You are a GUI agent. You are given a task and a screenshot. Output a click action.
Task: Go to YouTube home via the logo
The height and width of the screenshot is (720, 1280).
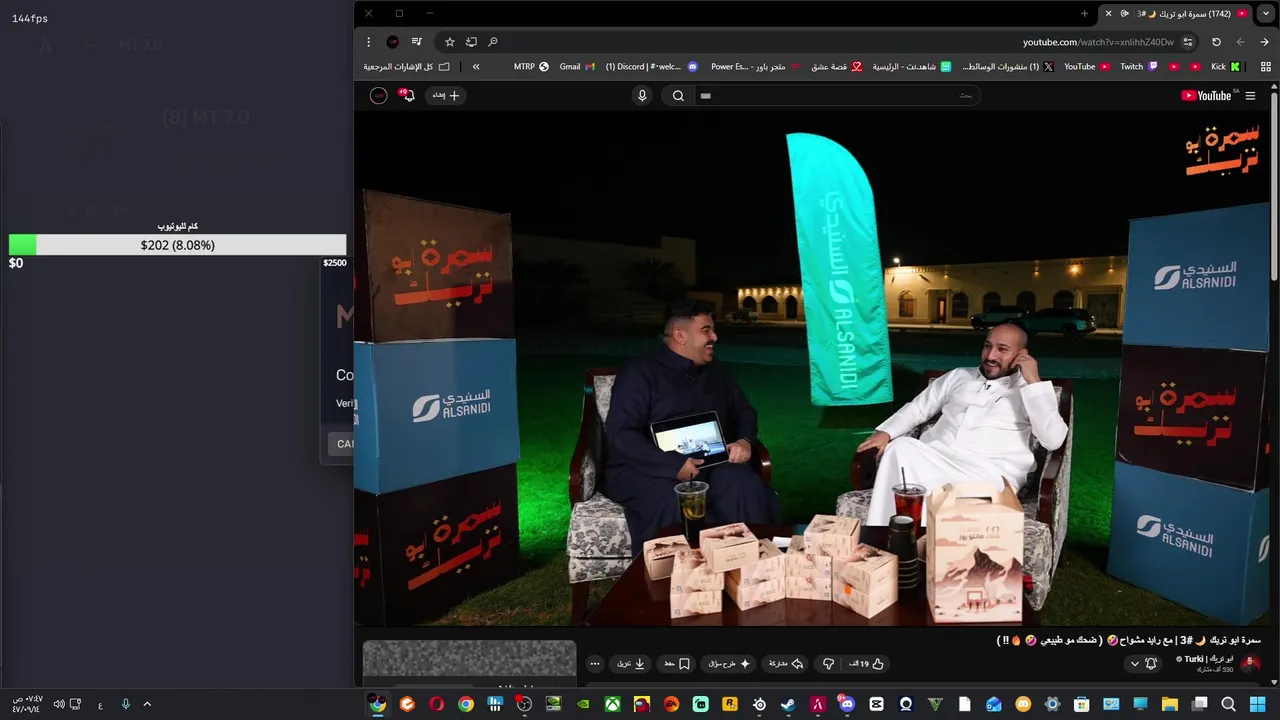pos(1209,96)
